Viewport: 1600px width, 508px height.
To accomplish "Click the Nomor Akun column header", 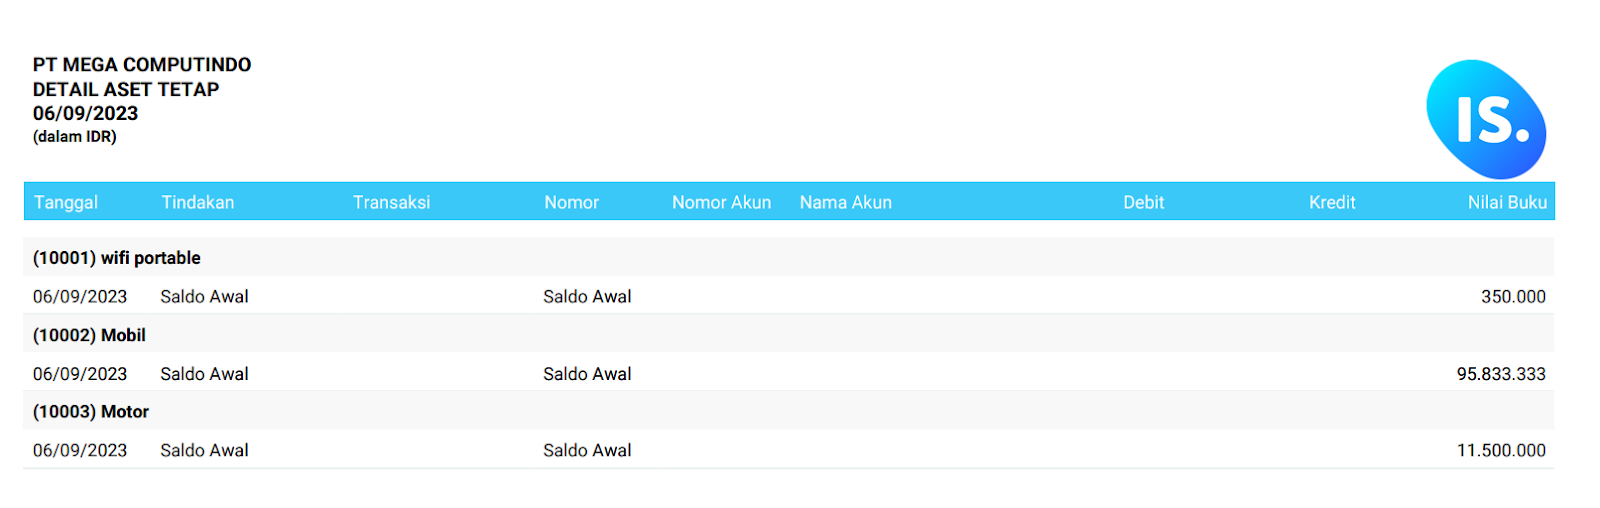I will pyautogui.click(x=721, y=202).
